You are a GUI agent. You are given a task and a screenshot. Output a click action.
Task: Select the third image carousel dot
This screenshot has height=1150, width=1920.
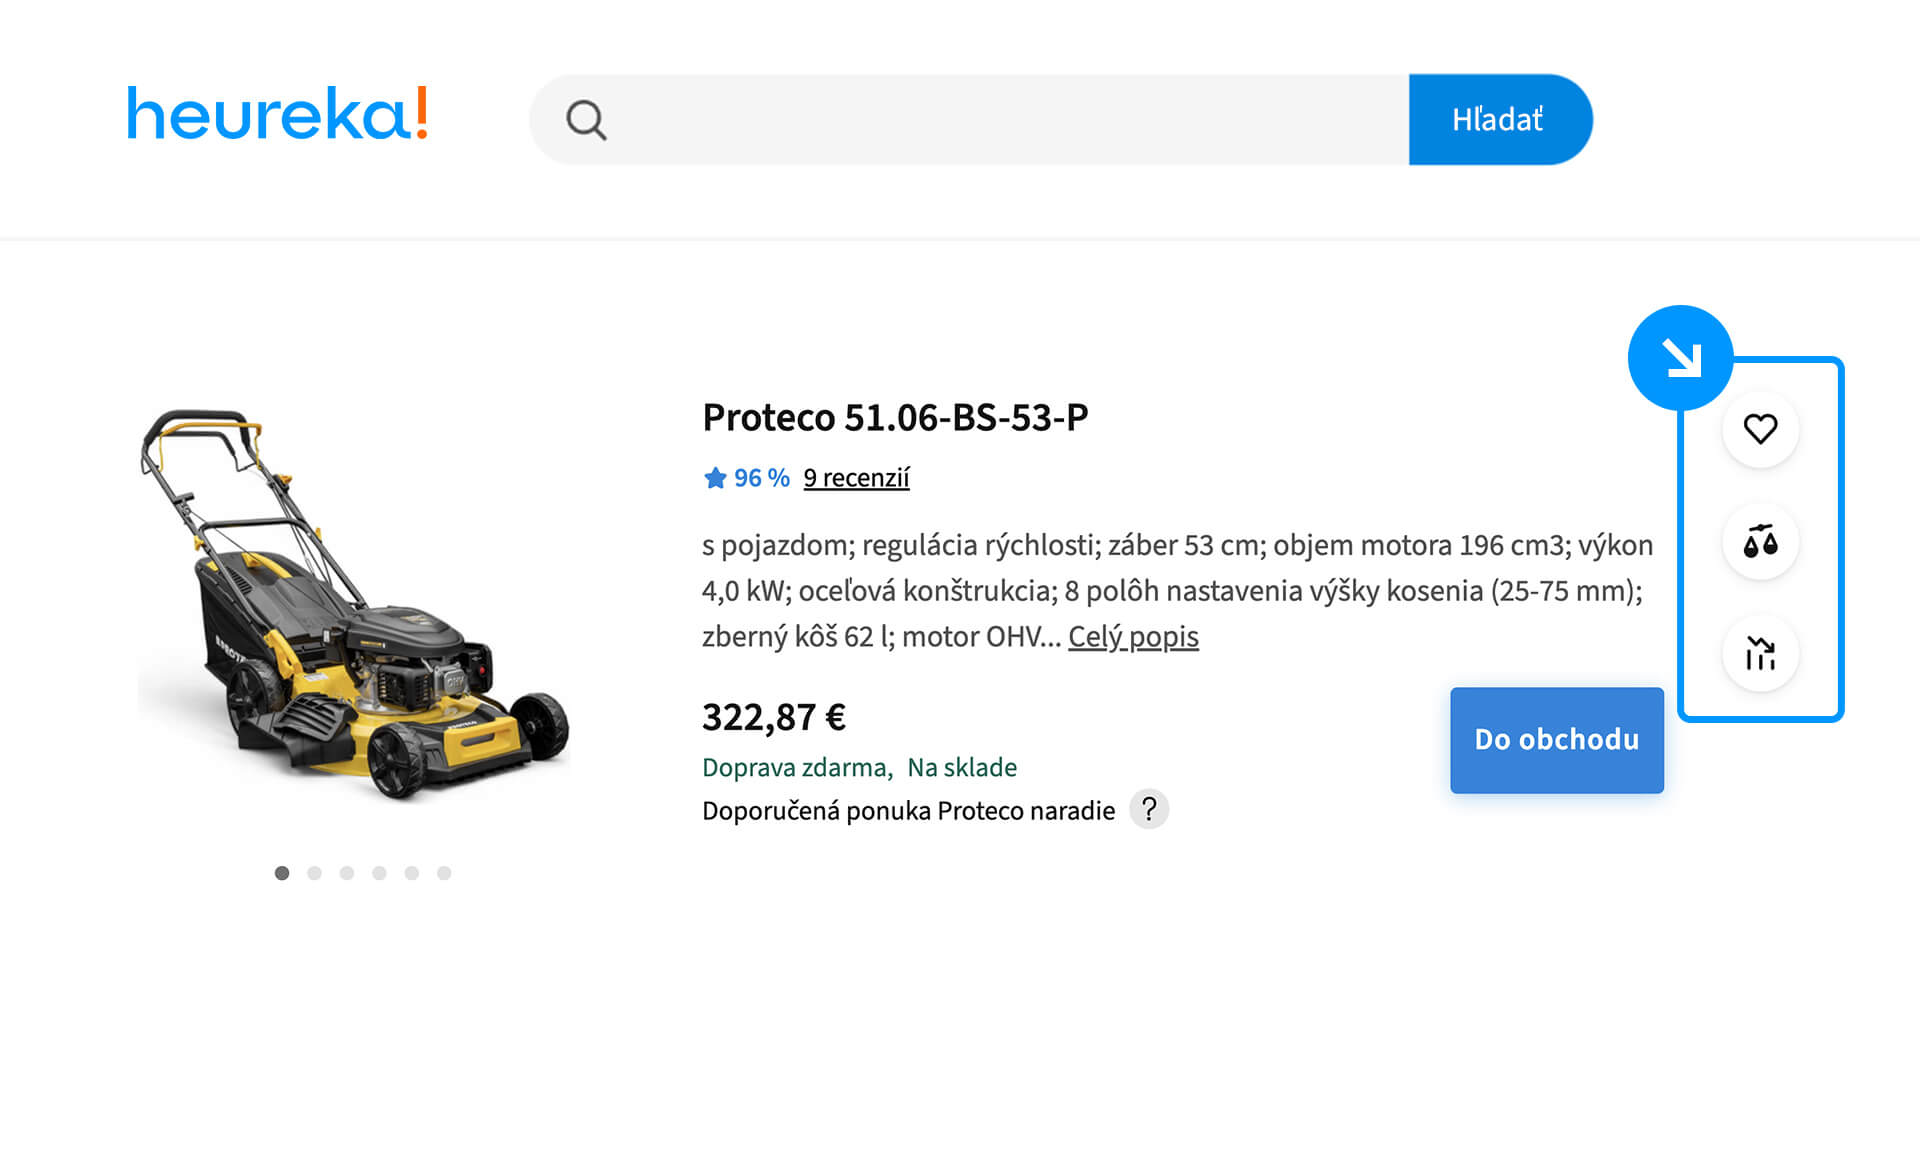coord(347,873)
